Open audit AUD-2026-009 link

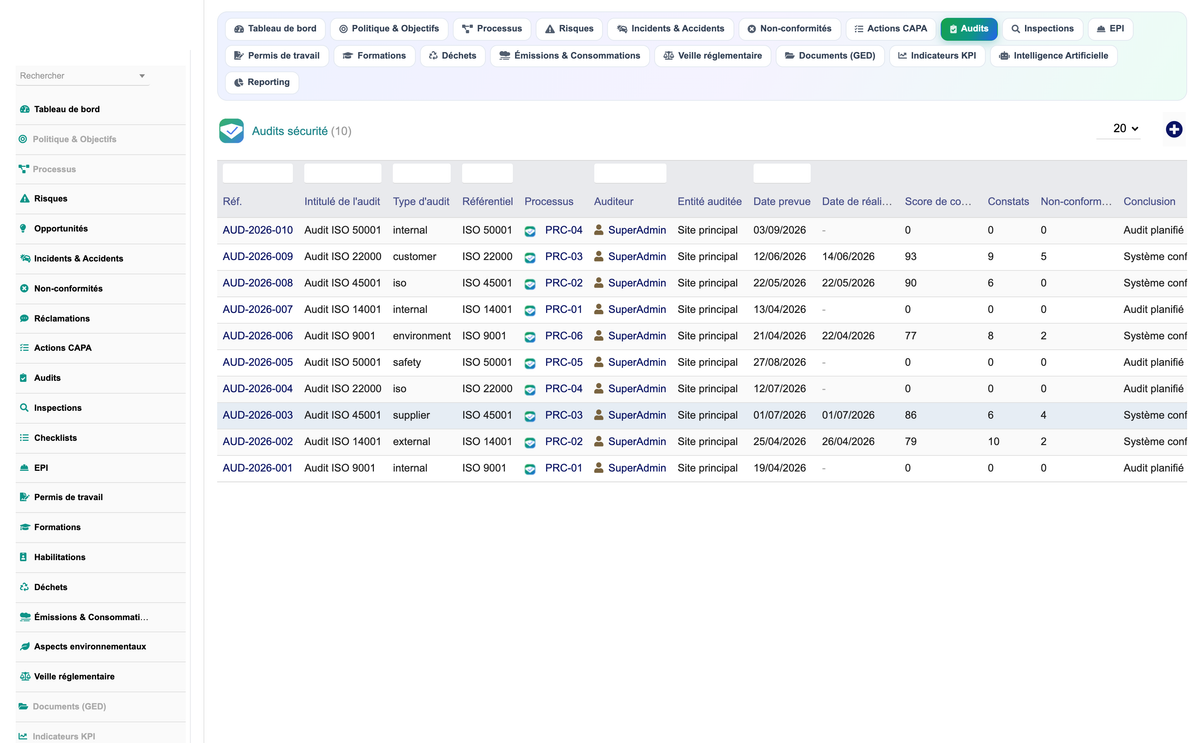pyautogui.click(x=258, y=257)
